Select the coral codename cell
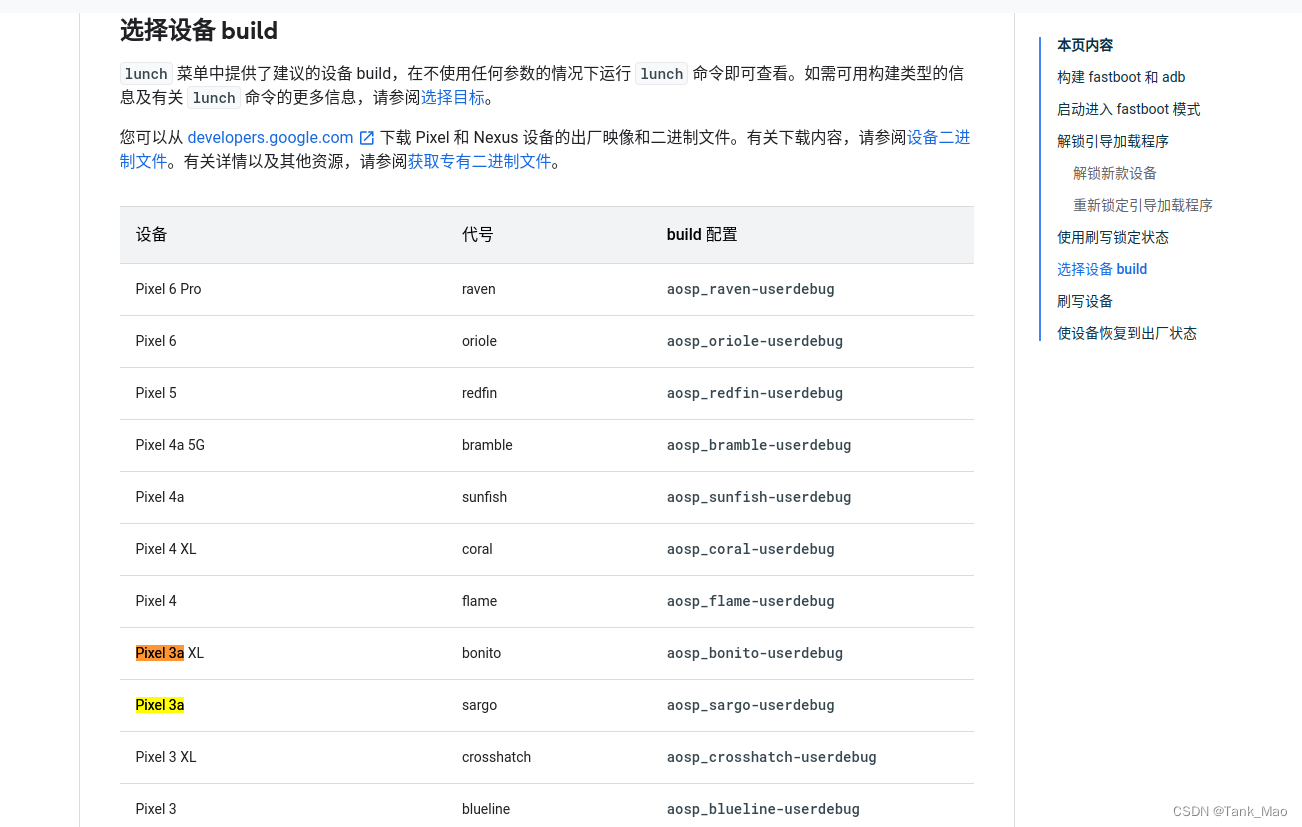The height and width of the screenshot is (827, 1302). point(477,549)
